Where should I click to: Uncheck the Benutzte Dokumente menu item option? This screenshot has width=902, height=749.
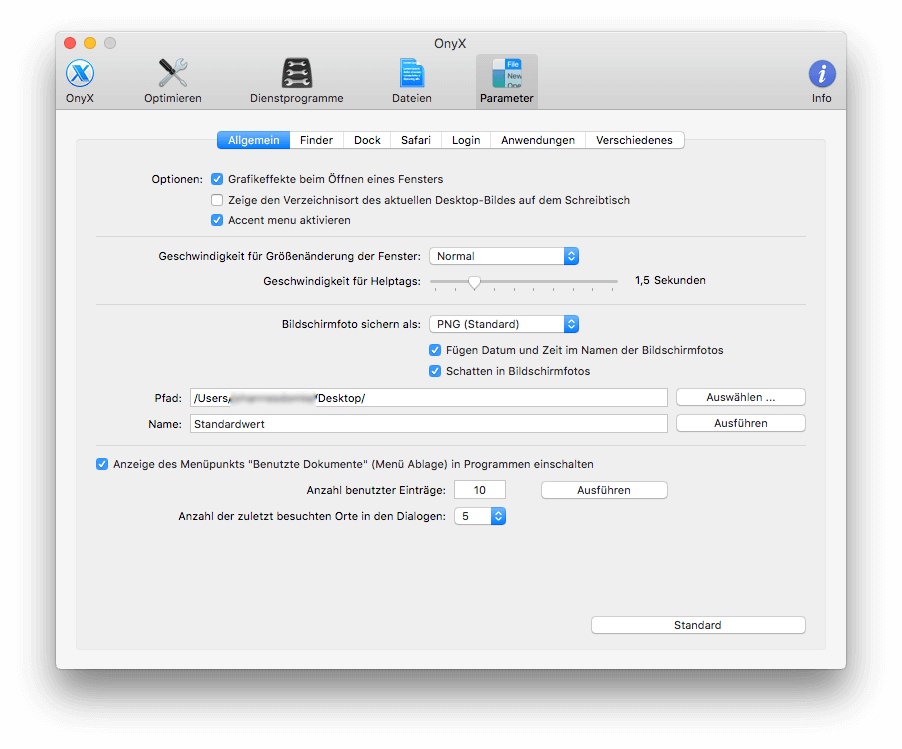(x=102, y=464)
